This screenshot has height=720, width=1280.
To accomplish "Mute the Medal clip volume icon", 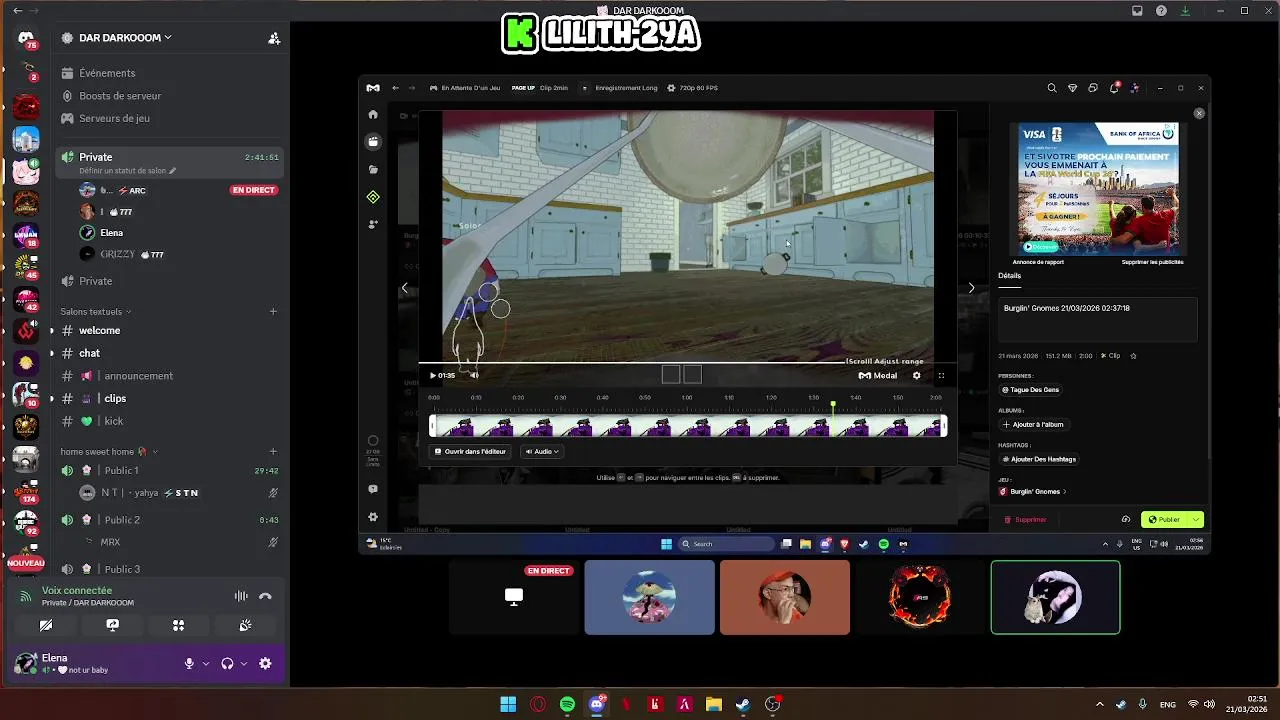I will click(x=475, y=376).
